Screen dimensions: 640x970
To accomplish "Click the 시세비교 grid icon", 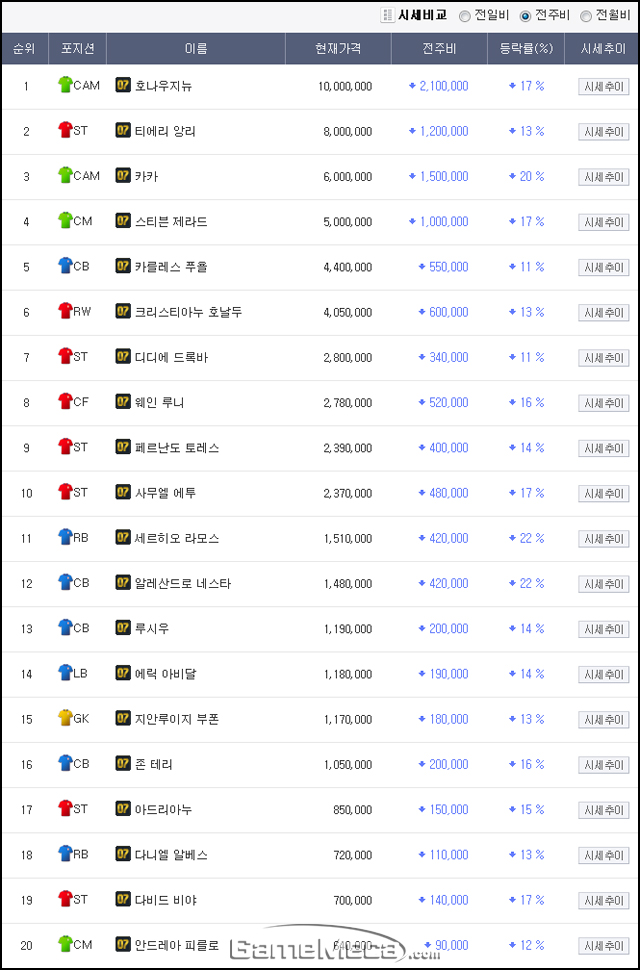I will (387, 15).
